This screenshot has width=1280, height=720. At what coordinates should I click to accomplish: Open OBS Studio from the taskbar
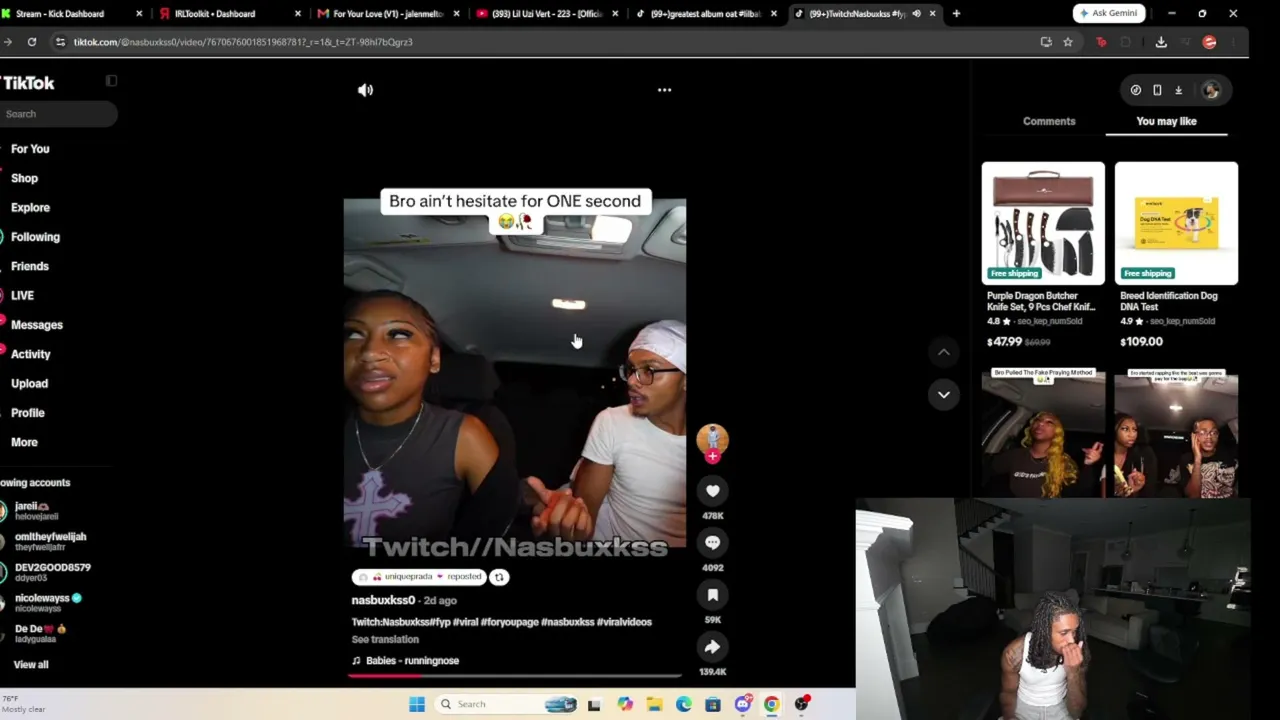tap(801, 704)
